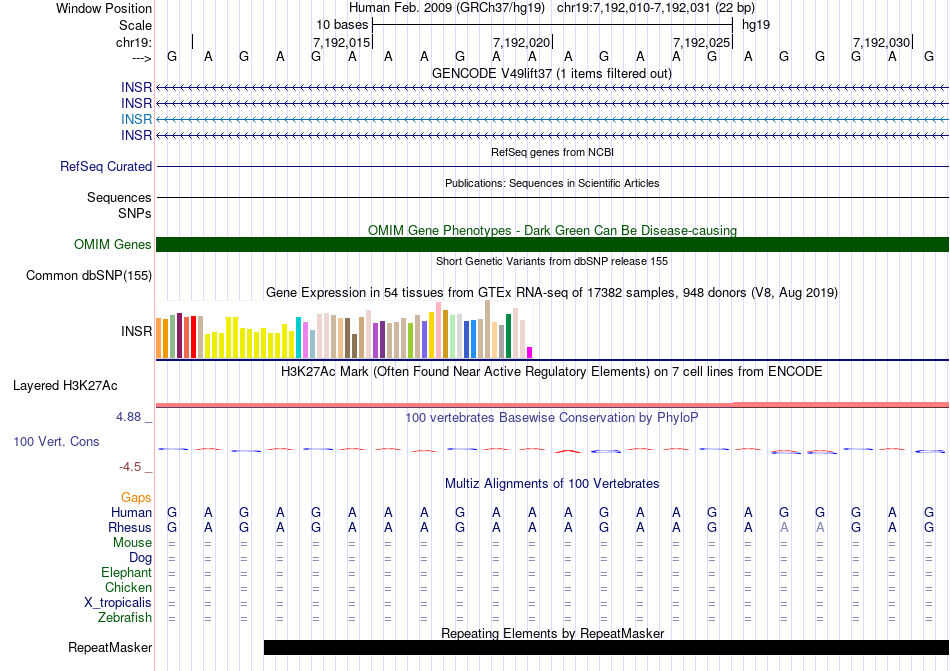Click the light-blue highlighted INSR transcript label
Screen dimensions: 950x671
136,119
